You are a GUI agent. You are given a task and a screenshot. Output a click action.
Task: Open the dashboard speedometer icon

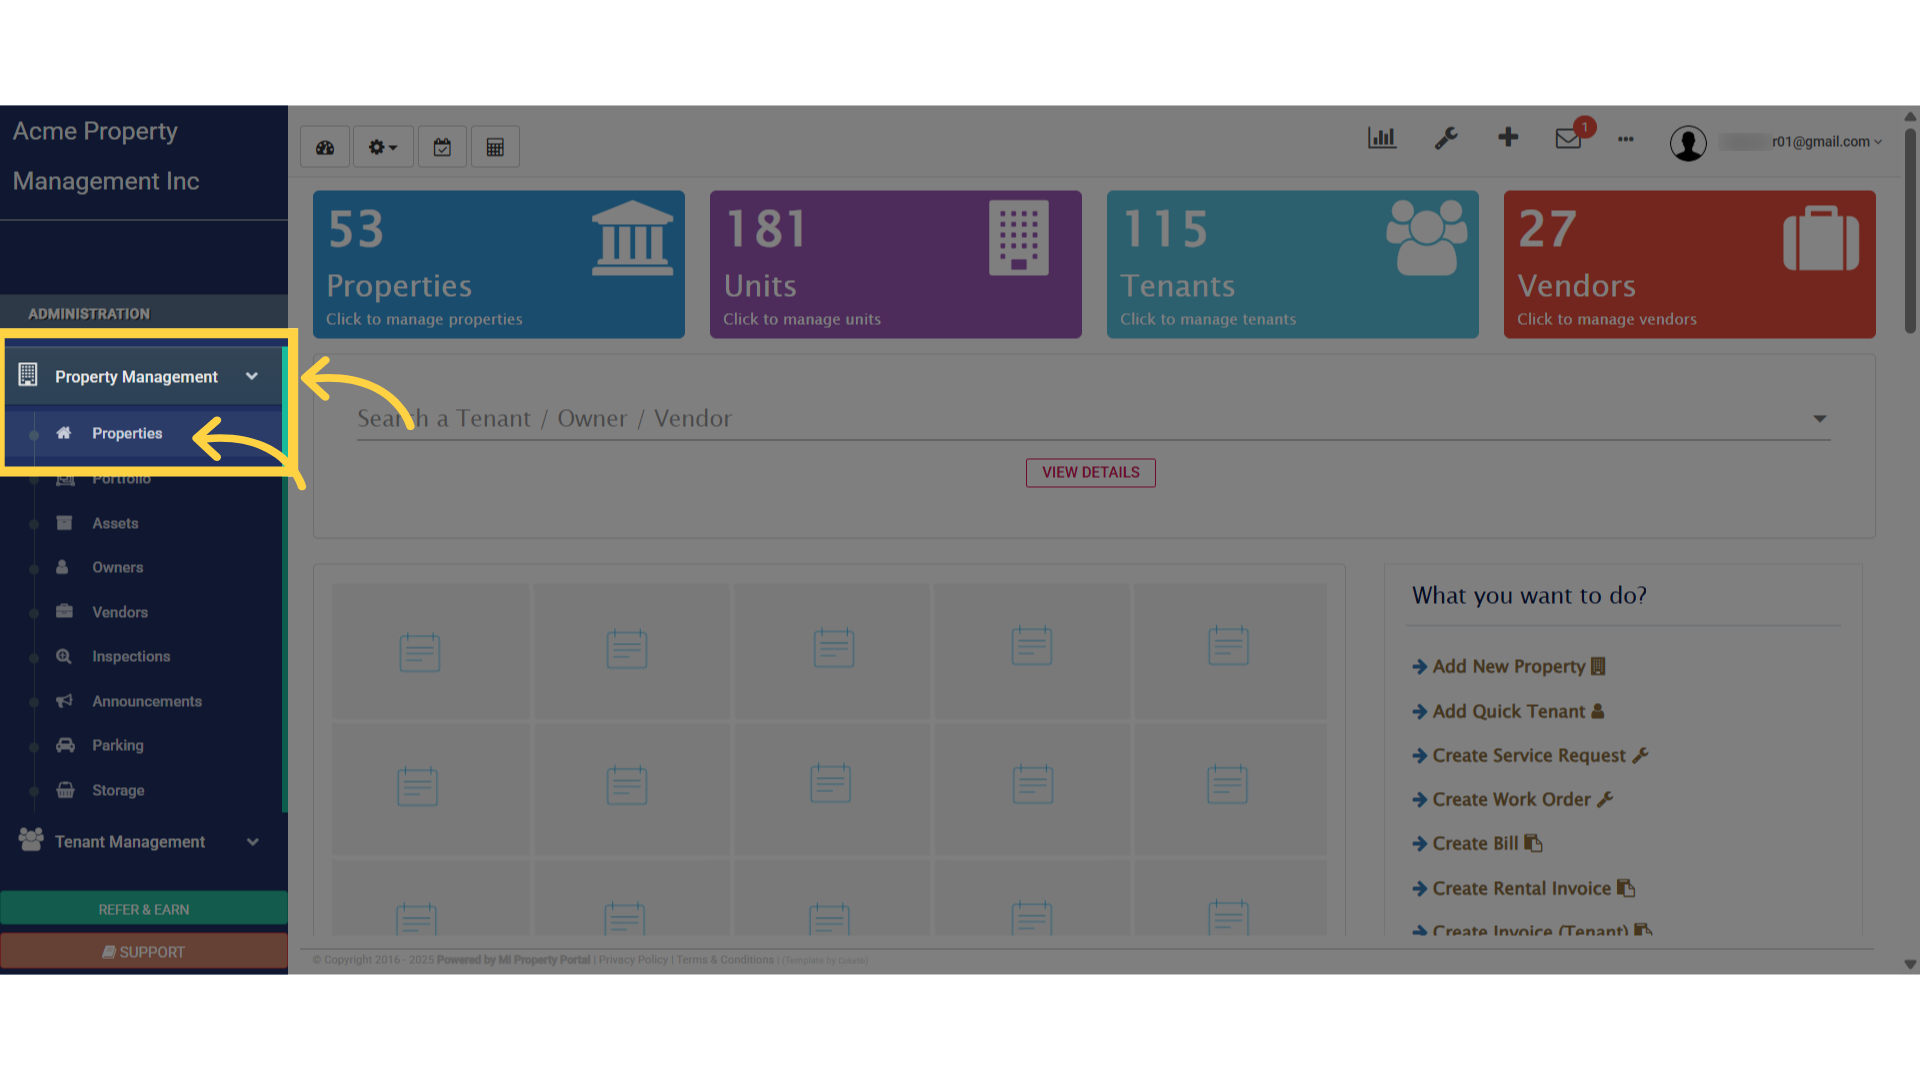[324, 146]
